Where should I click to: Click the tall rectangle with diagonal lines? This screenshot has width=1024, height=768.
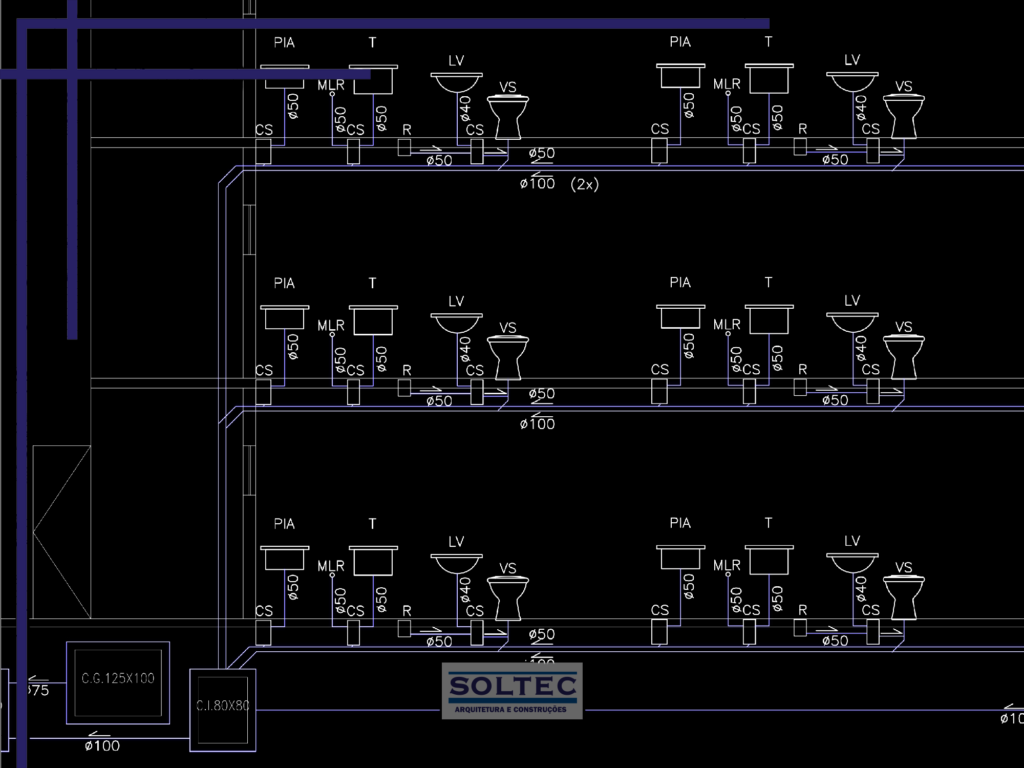pos(62,531)
